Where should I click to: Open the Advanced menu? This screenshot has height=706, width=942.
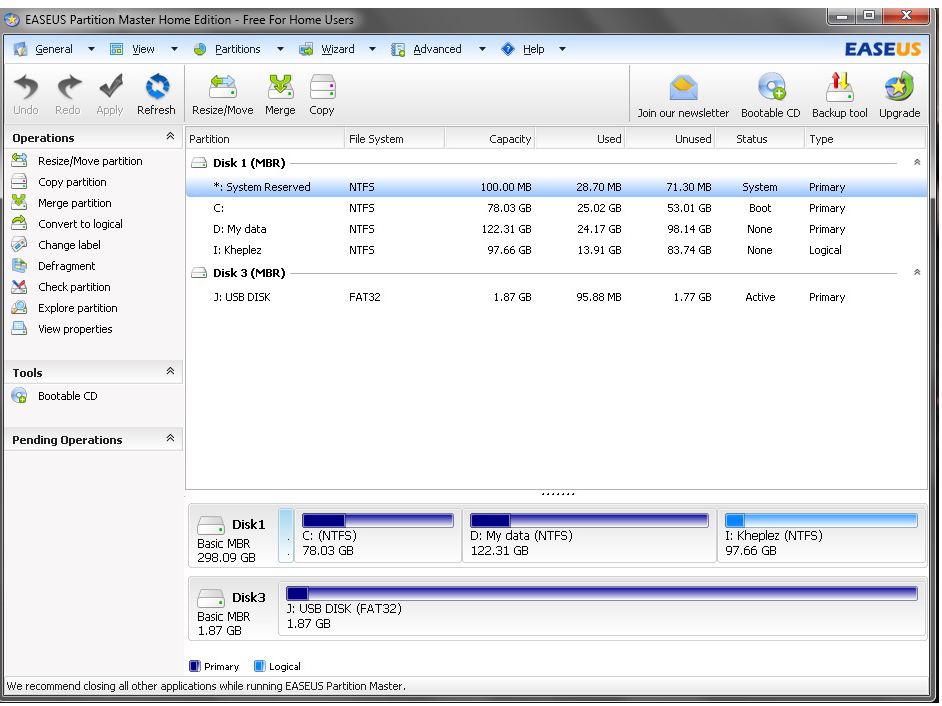pos(437,49)
